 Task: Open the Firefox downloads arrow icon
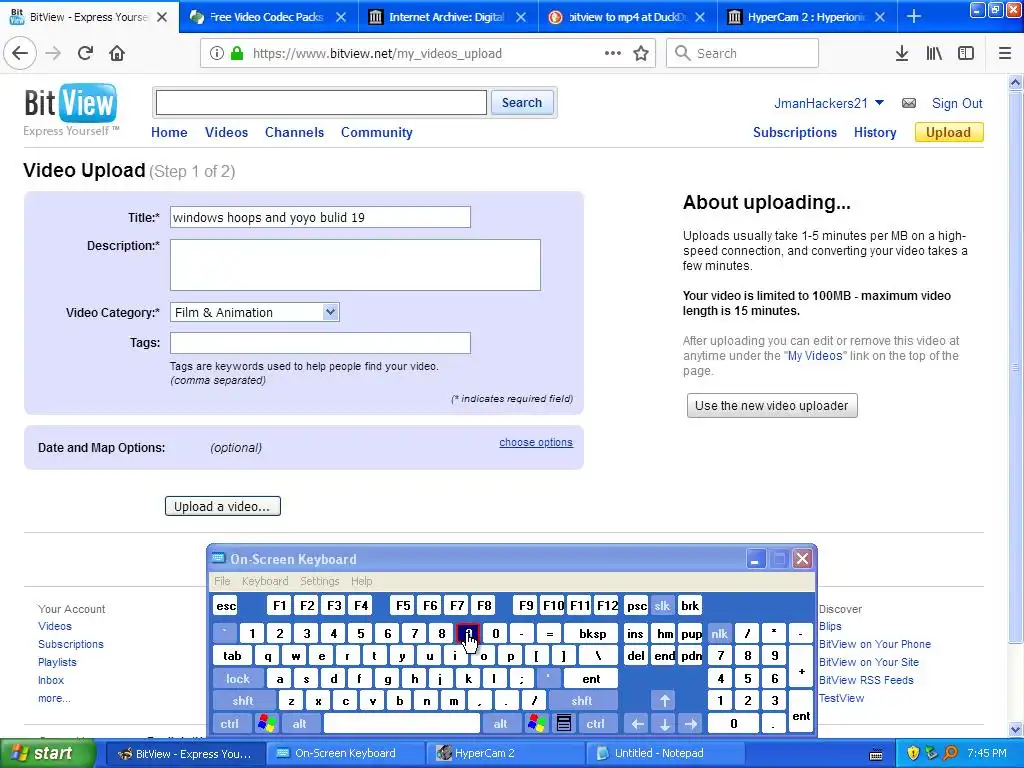click(x=902, y=54)
